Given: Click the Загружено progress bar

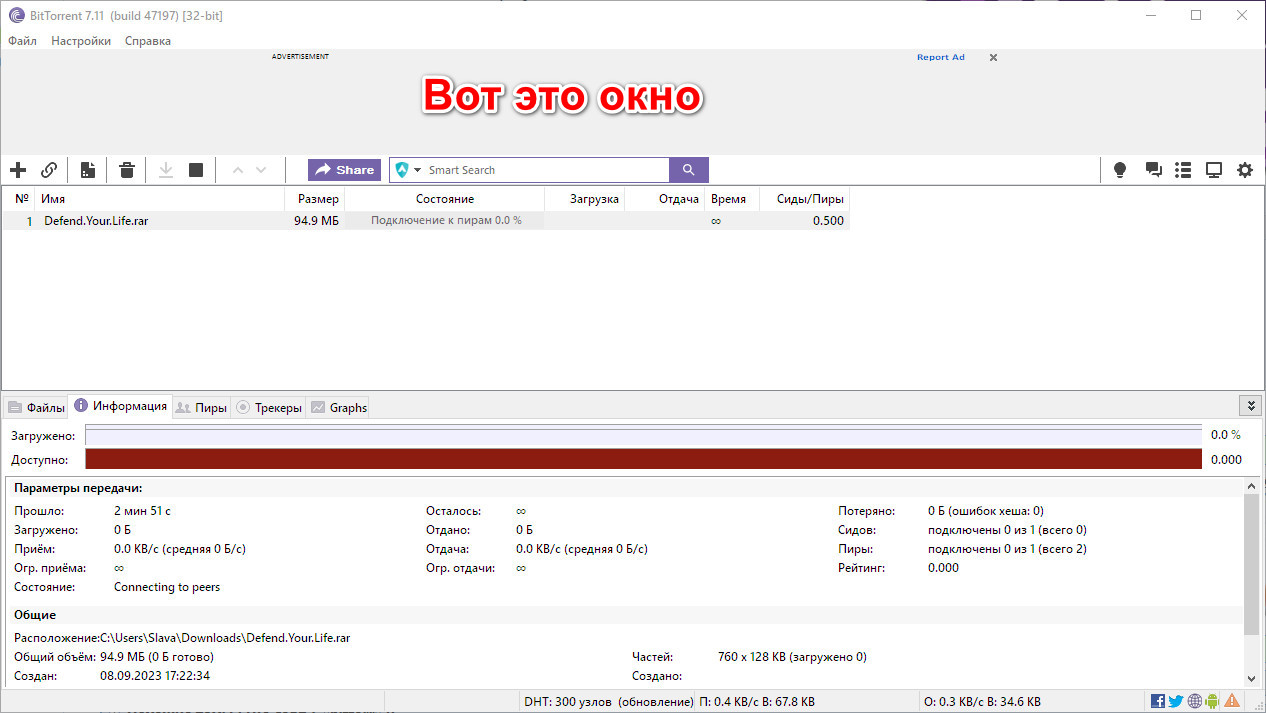Looking at the screenshot, I should tap(644, 435).
